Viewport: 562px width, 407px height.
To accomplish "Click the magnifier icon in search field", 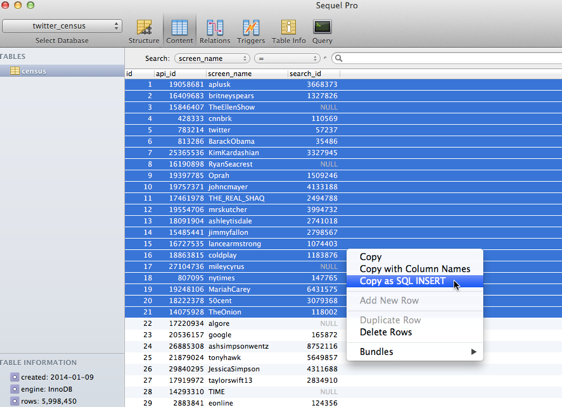I will pos(338,58).
